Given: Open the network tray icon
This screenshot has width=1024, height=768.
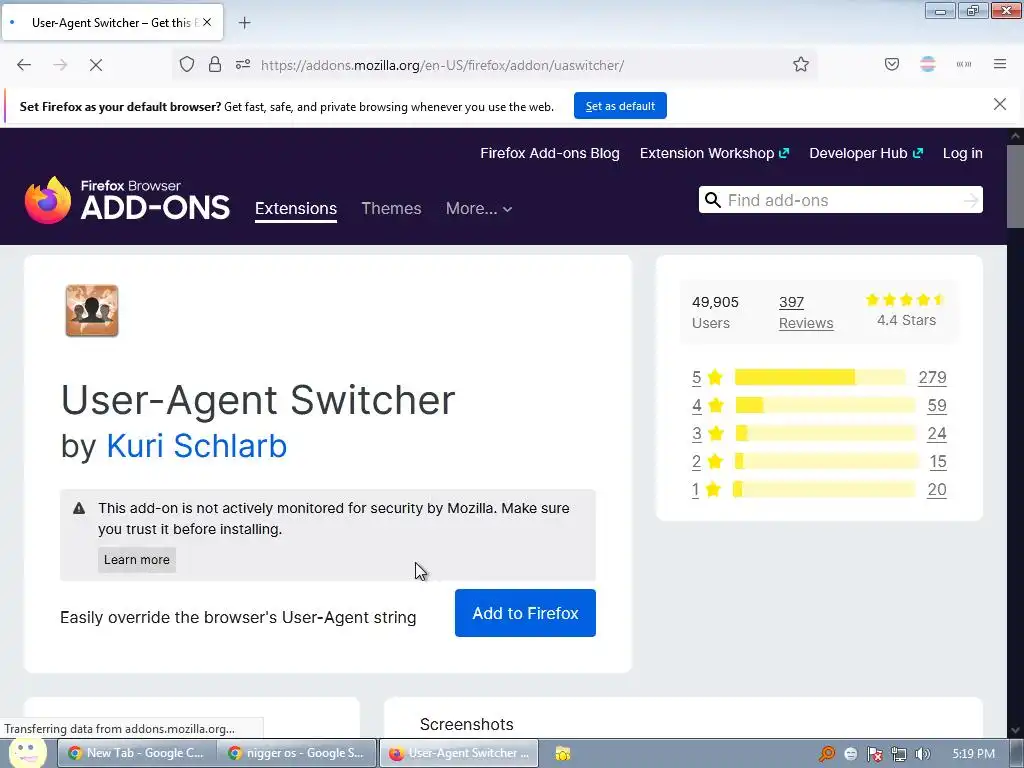Looking at the screenshot, I should (x=899, y=754).
